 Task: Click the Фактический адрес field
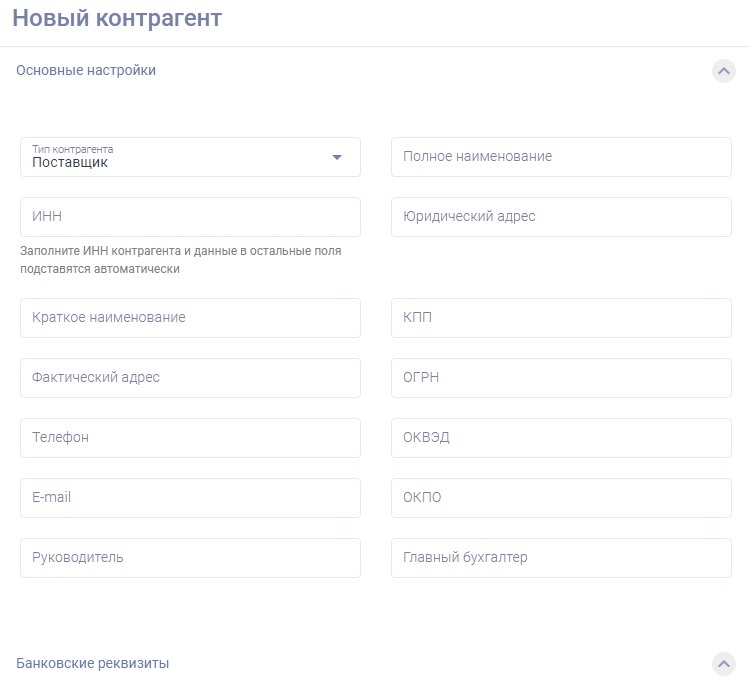point(190,378)
